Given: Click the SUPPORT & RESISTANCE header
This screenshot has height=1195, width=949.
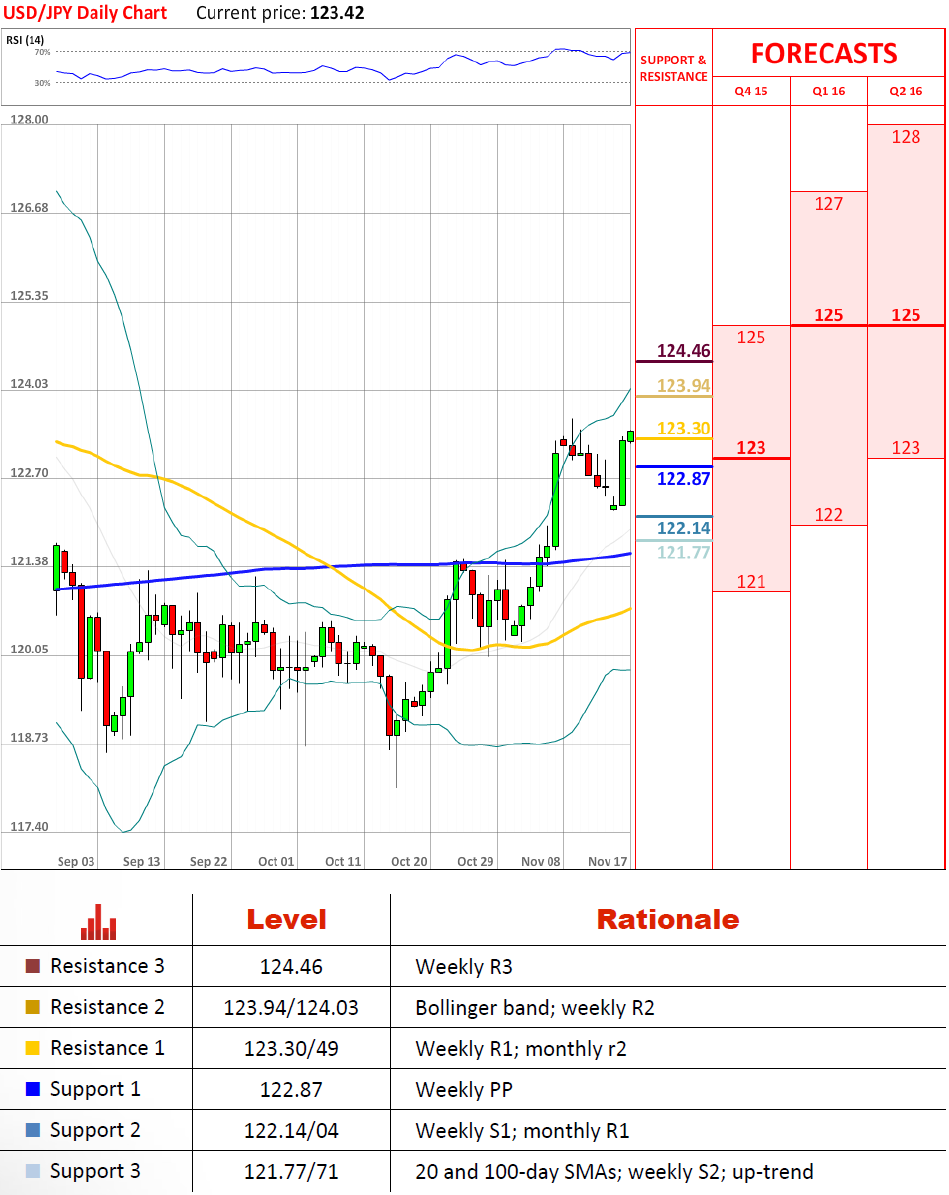Looking at the screenshot, I should coord(673,68).
